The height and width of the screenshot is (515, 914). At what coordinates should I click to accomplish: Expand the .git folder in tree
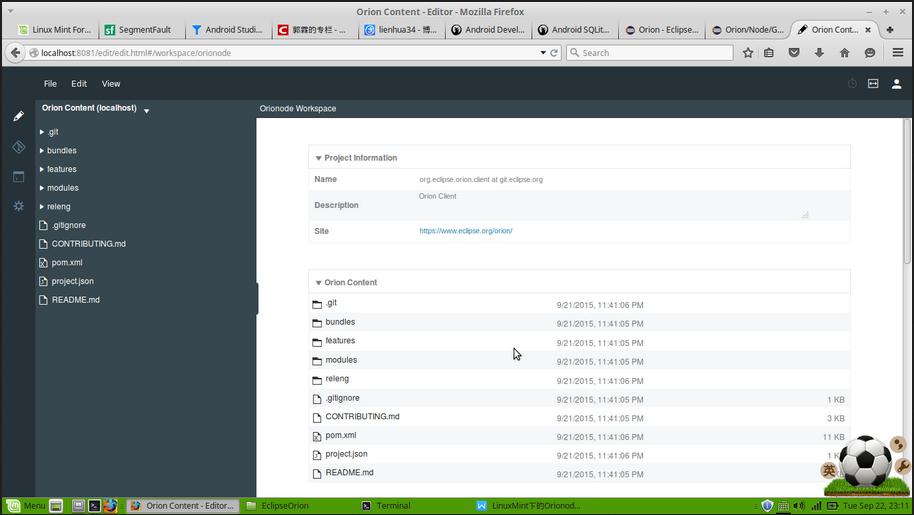[42, 132]
